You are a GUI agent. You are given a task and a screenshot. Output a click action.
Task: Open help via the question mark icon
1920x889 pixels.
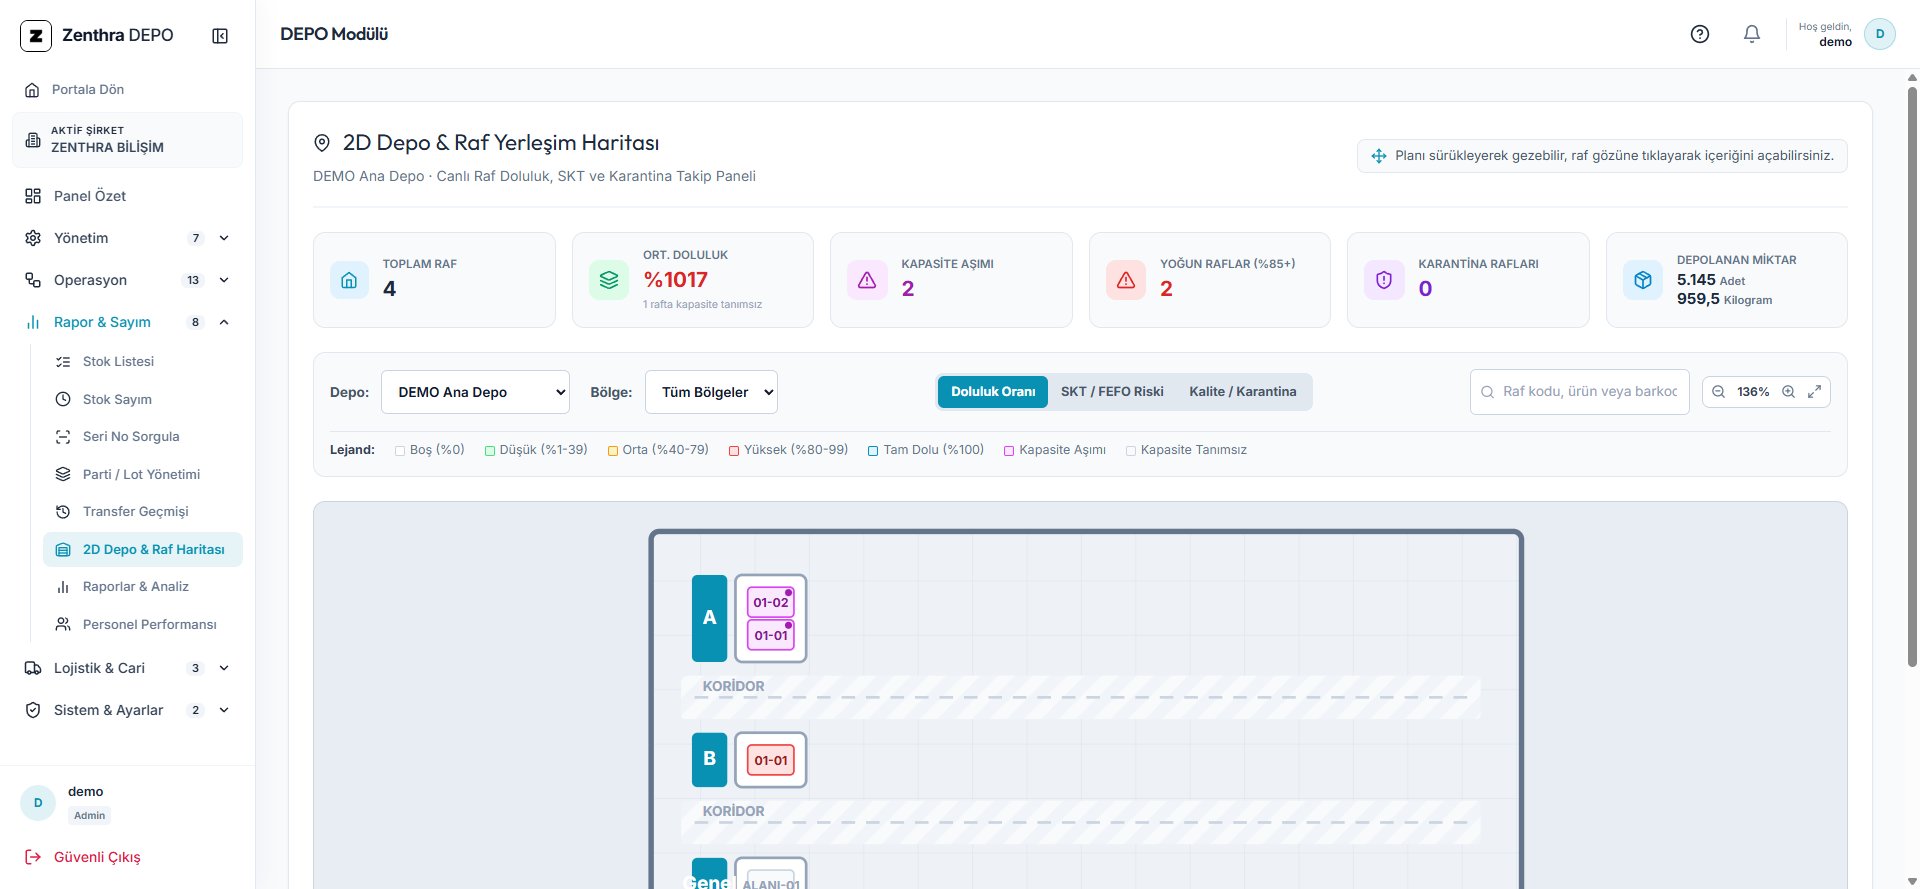1700,34
